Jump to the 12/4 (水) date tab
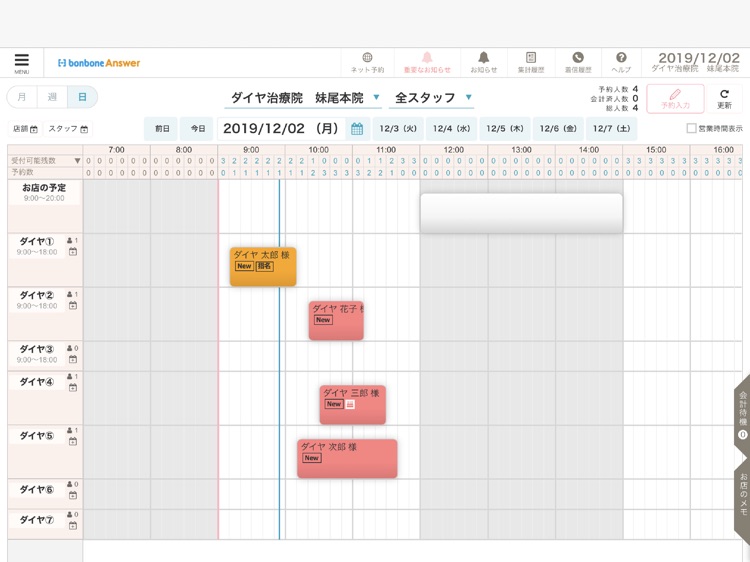The image size is (750, 562). [451, 129]
